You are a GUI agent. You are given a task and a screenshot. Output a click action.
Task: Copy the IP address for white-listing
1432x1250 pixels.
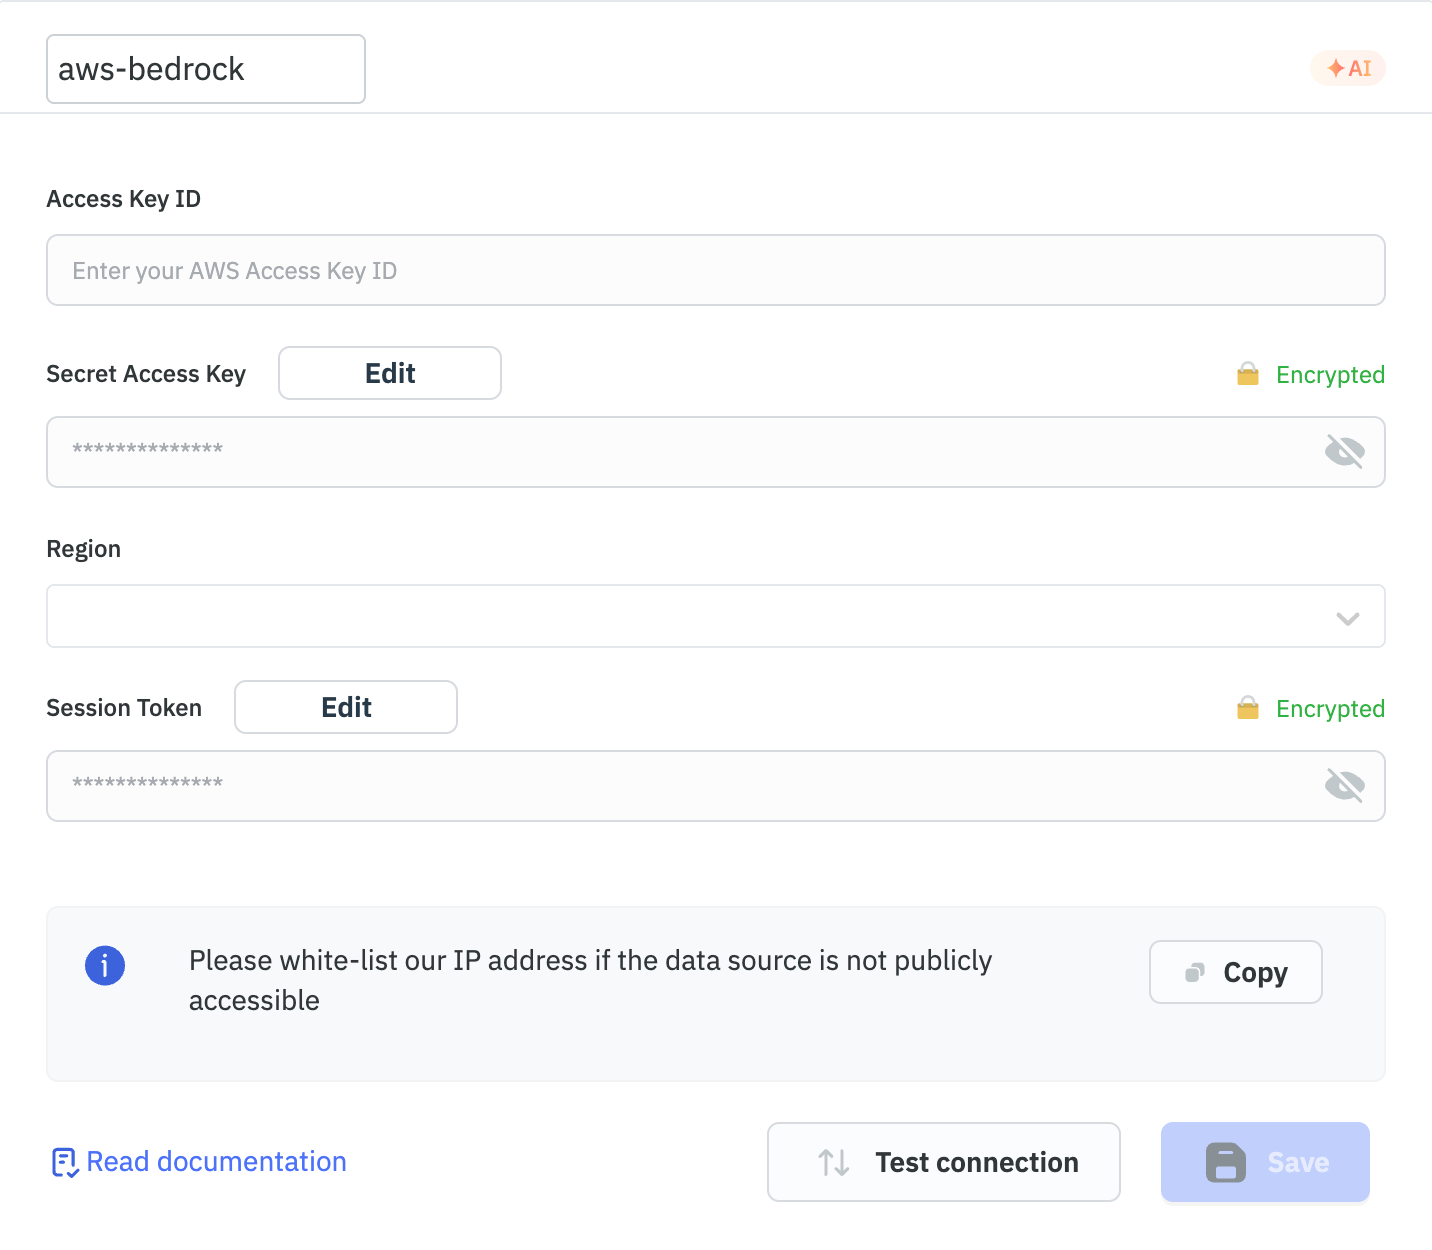click(x=1236, y=971)
